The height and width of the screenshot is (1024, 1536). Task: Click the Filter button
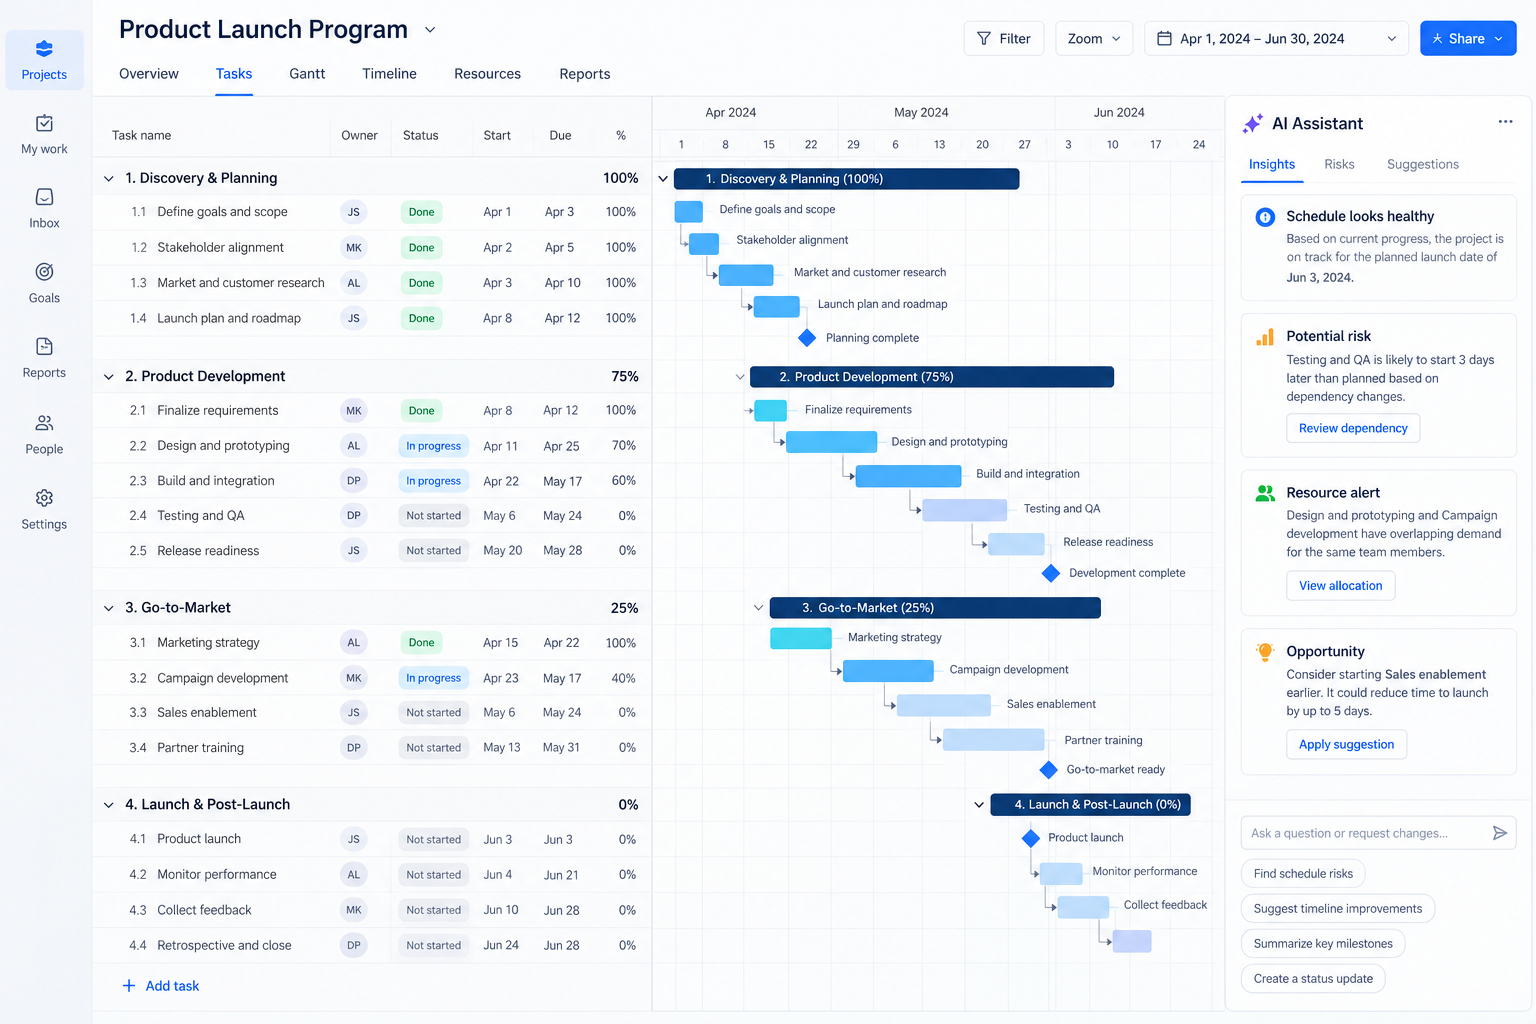point(1004,39)
